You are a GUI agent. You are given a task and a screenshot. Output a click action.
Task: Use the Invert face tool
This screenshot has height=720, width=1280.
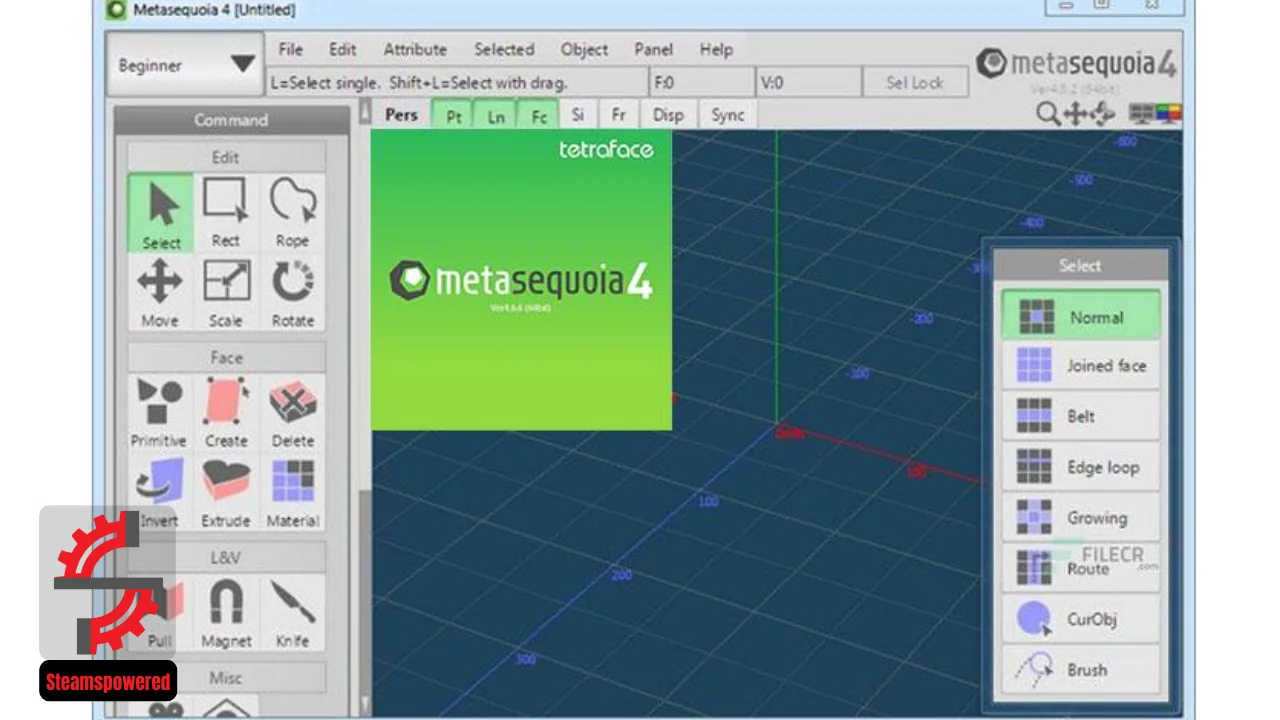point(160,493)
